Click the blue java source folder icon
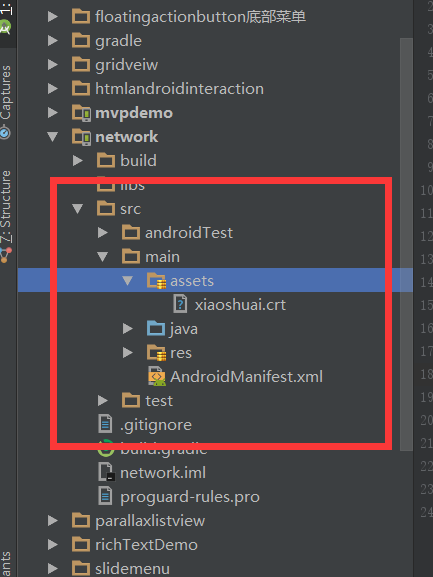433x577 pixels. (x=156, y=328)
